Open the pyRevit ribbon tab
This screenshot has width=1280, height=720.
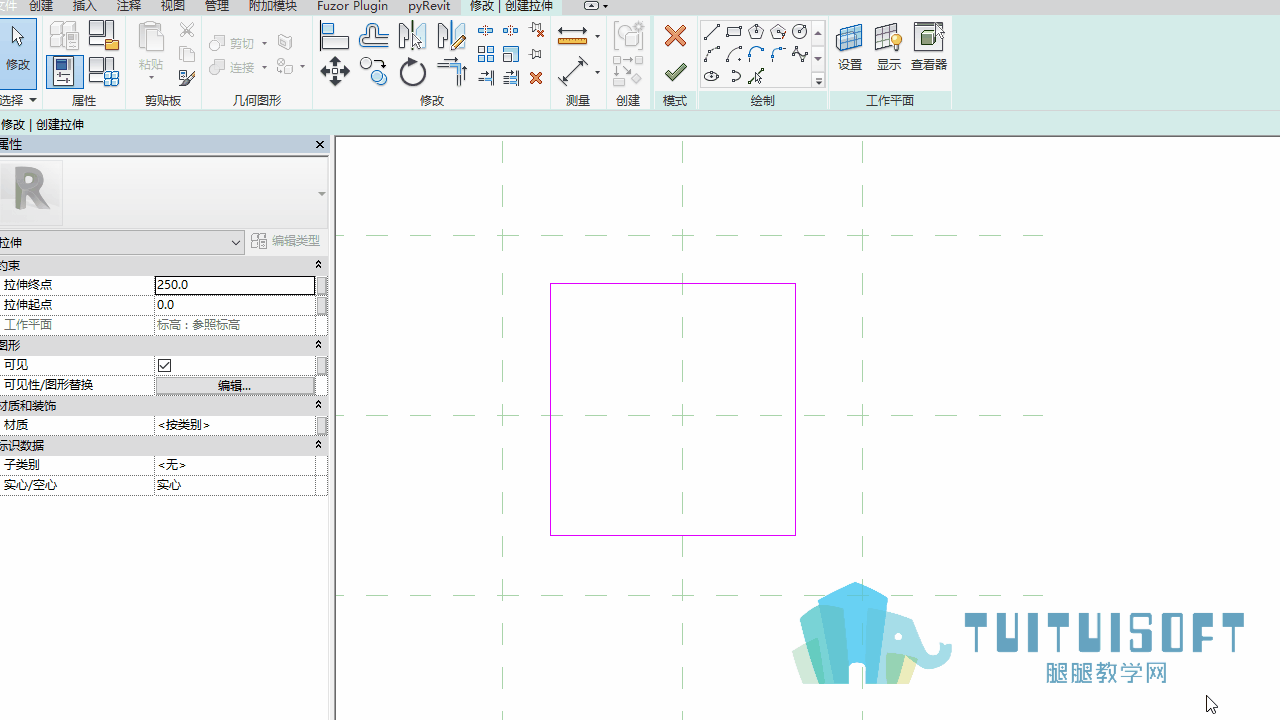click(x=429, y=6)
